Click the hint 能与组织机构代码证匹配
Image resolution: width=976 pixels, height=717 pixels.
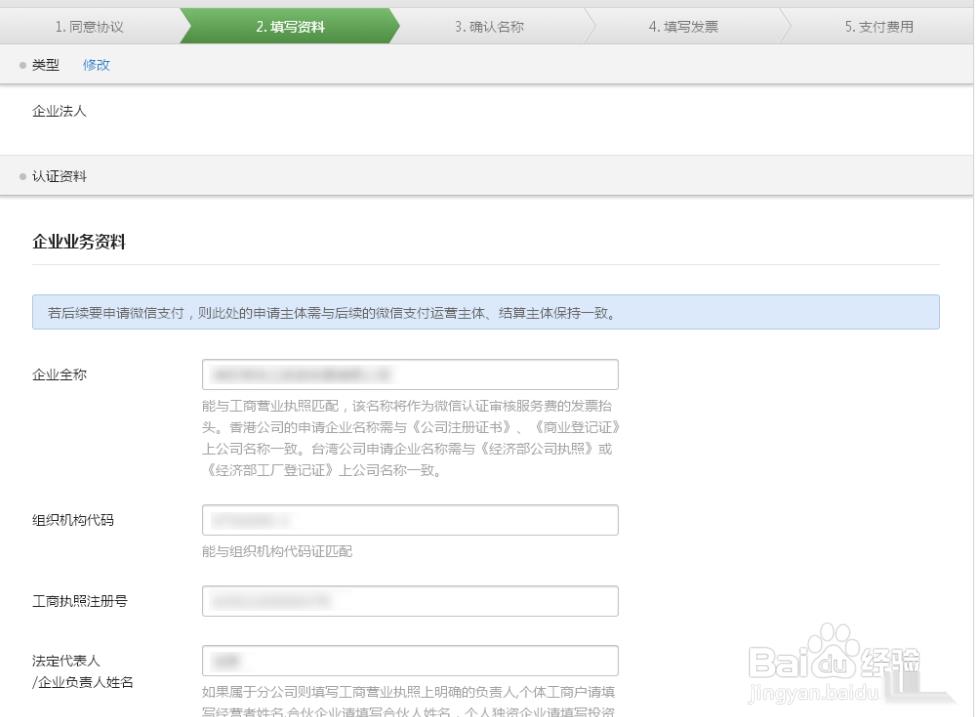(277, 551)
